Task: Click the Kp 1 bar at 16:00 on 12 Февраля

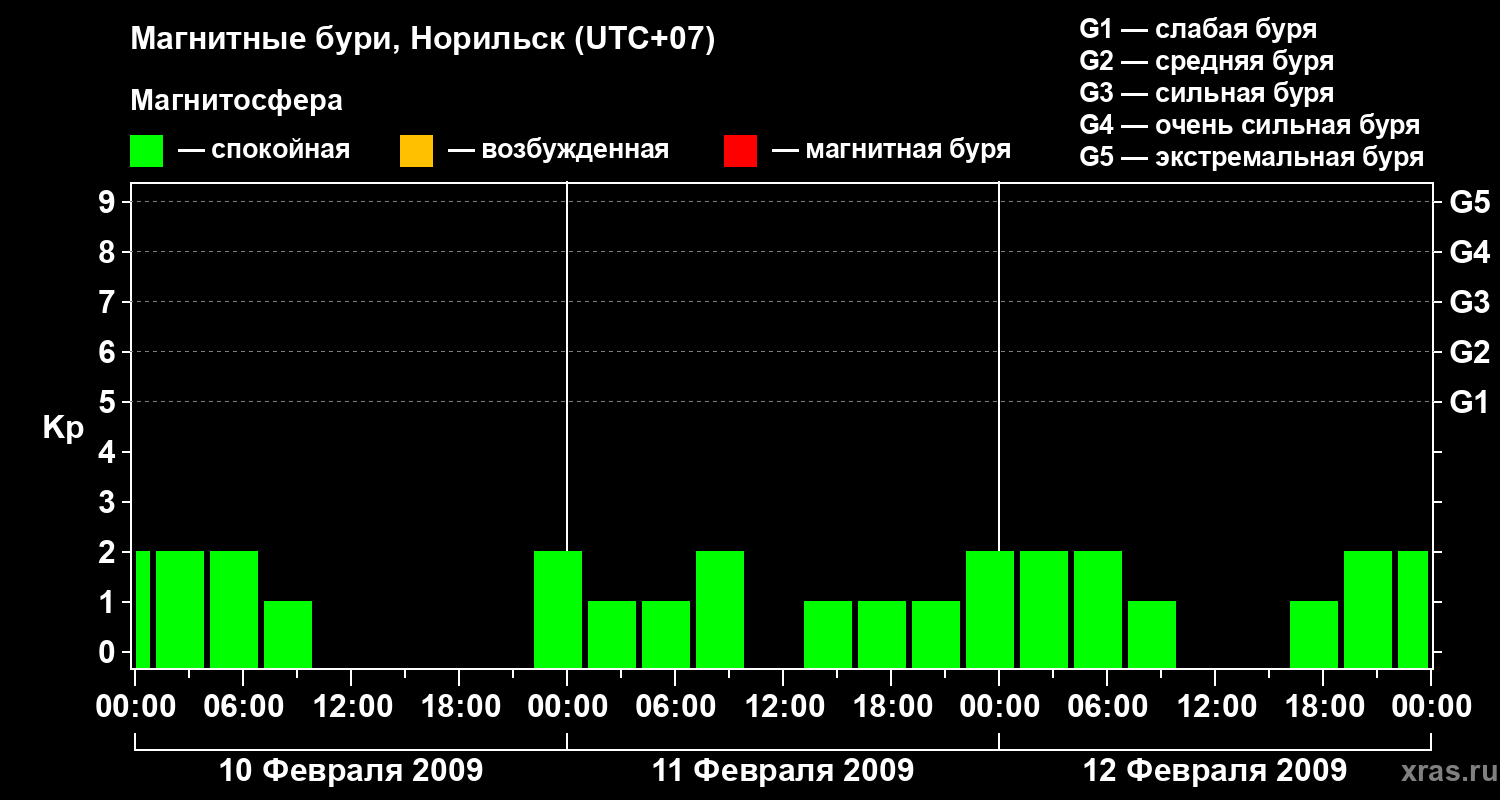Action: click(1314, 634)
